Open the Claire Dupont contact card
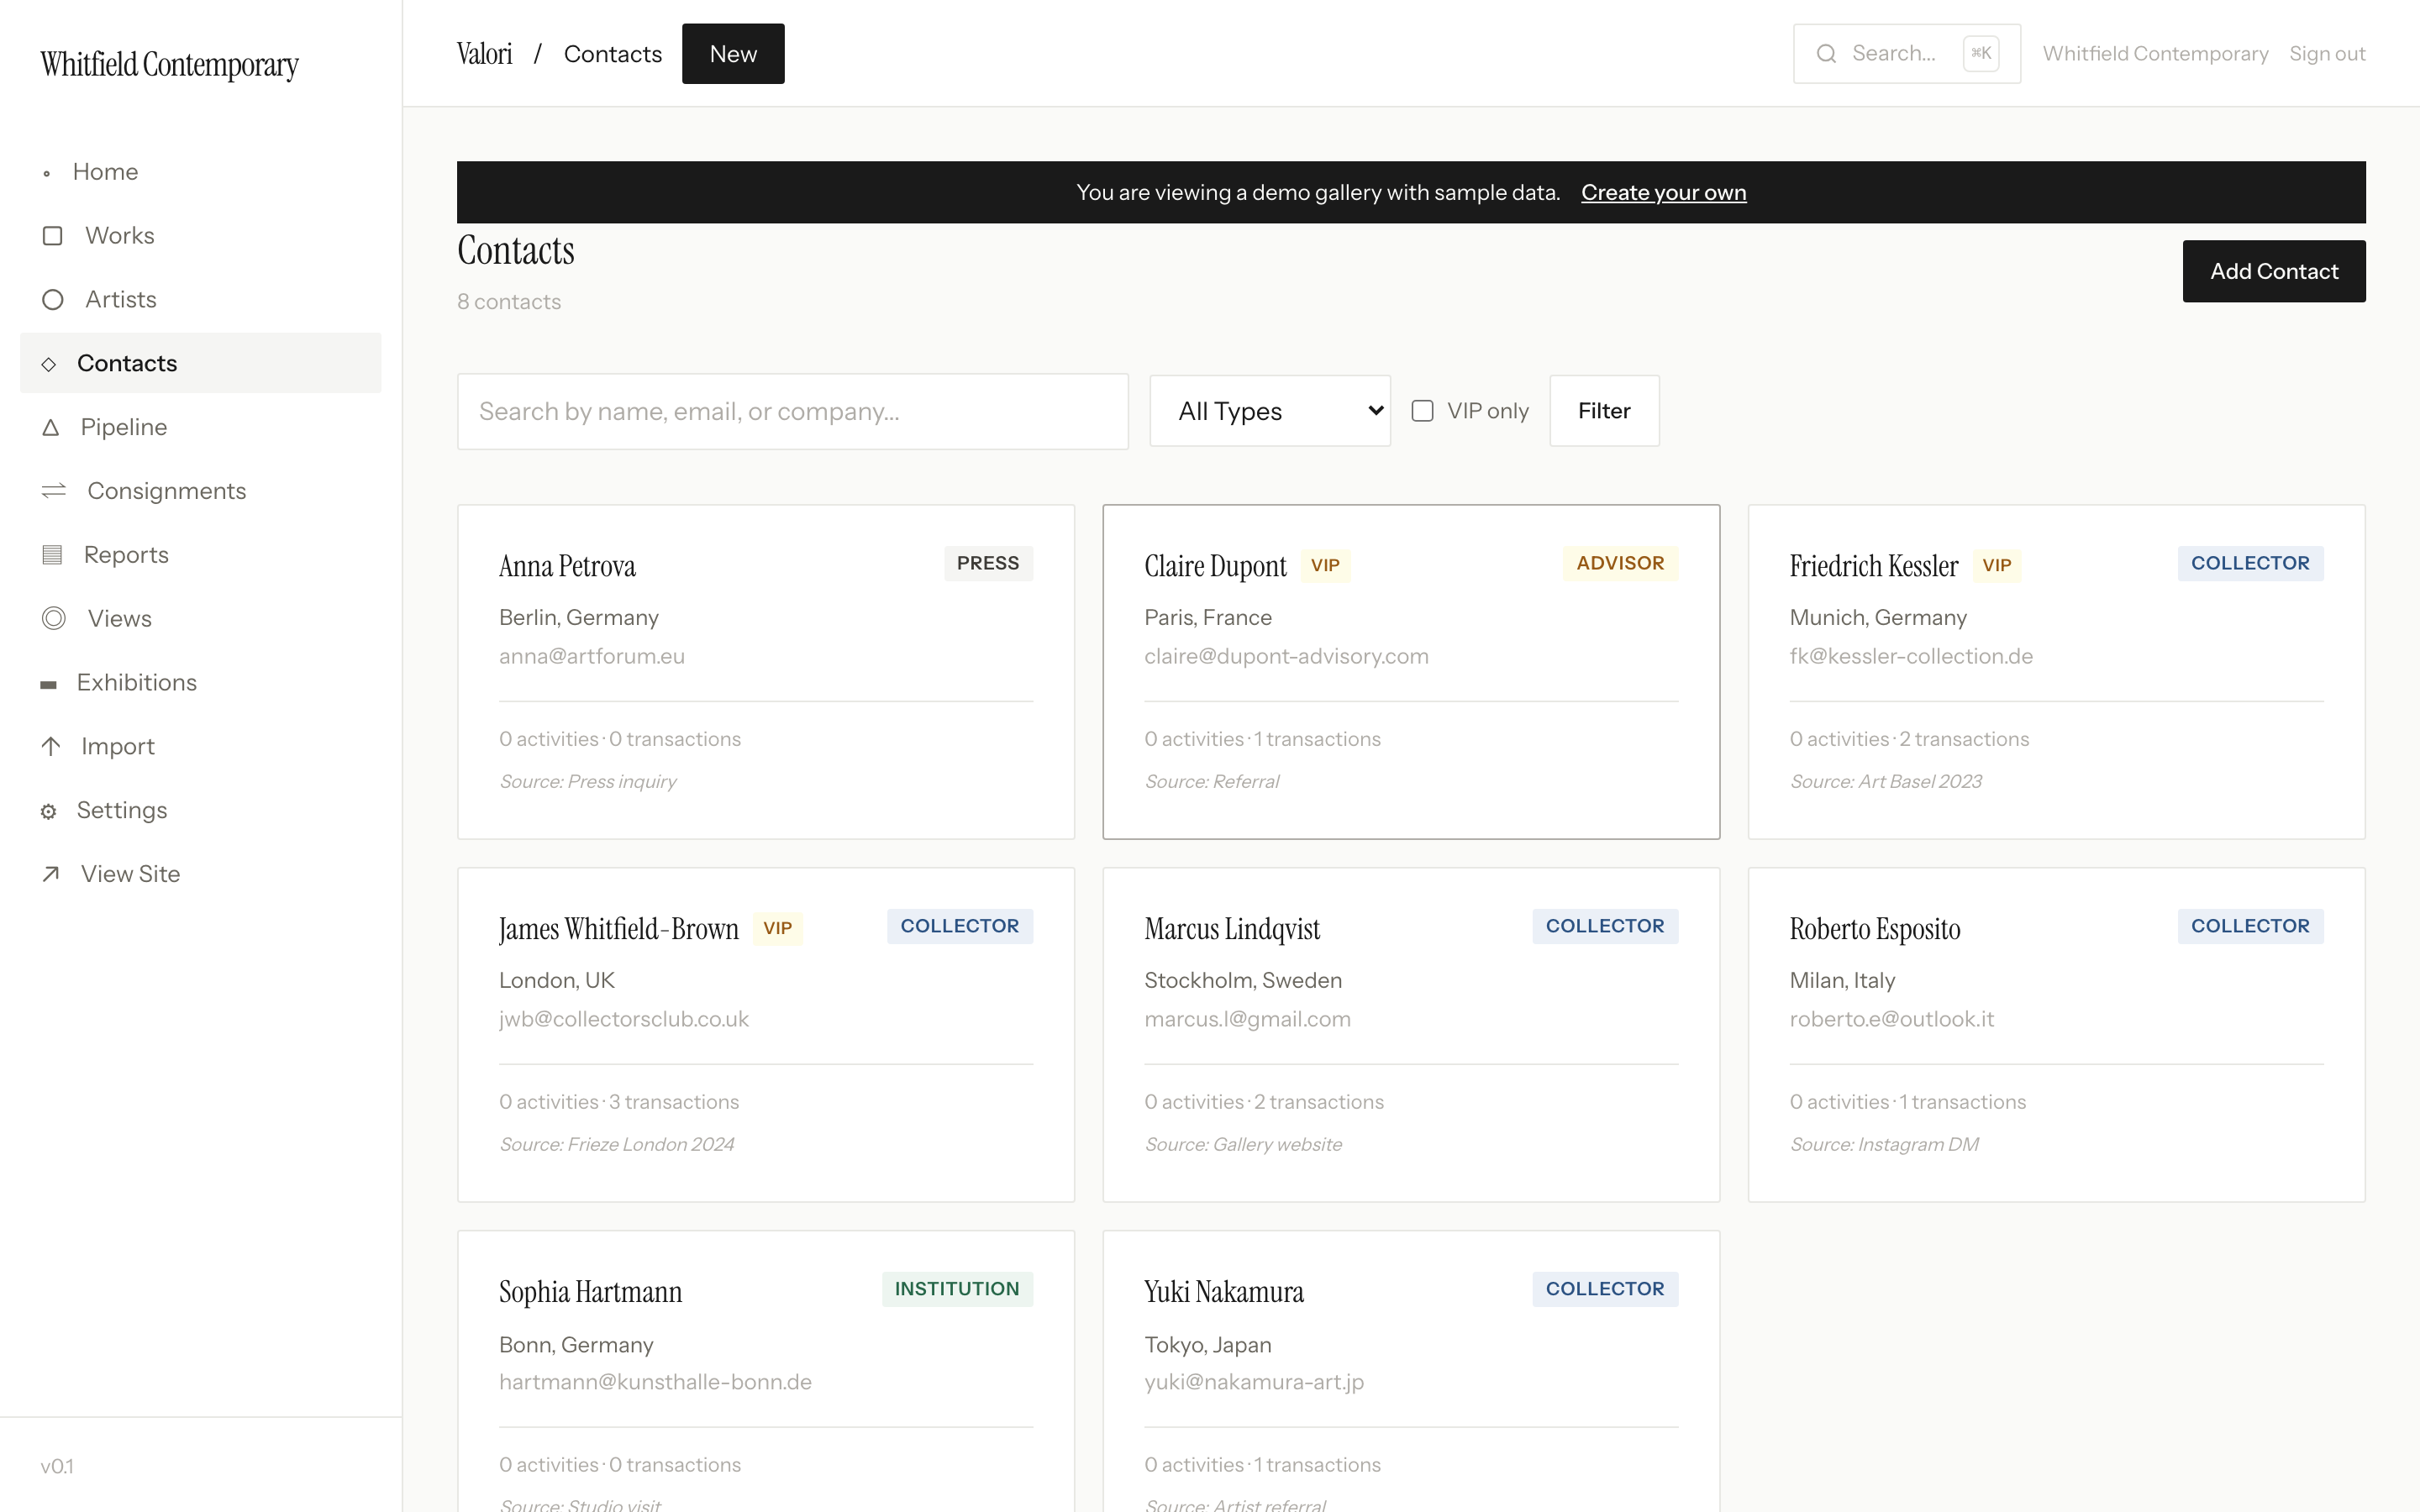Image resolution: width=2420 pixels, height=1512 pixels. pyautogui.click(x=1410, y=671)
